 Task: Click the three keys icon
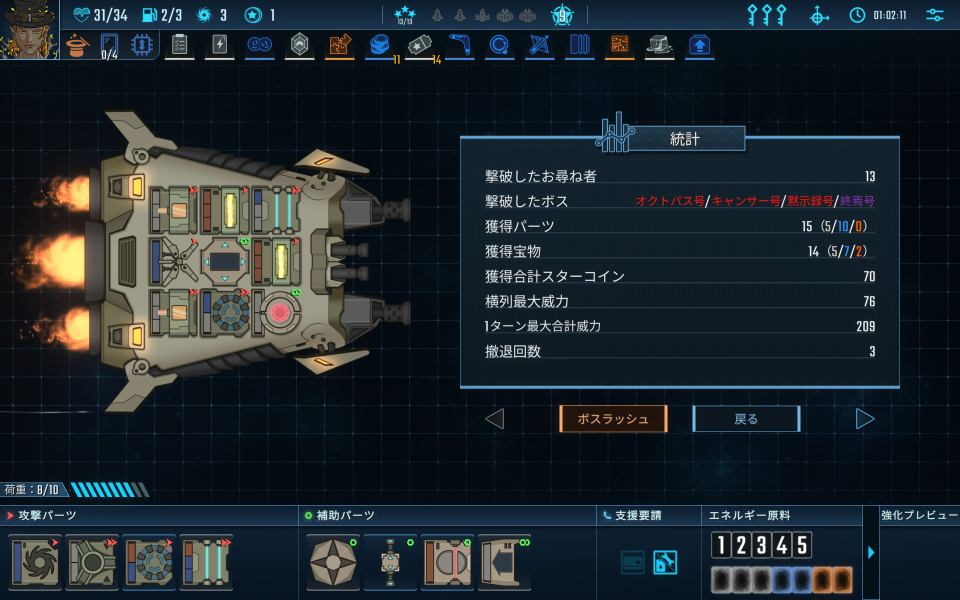pyautogui.click(x=767, y=15)
